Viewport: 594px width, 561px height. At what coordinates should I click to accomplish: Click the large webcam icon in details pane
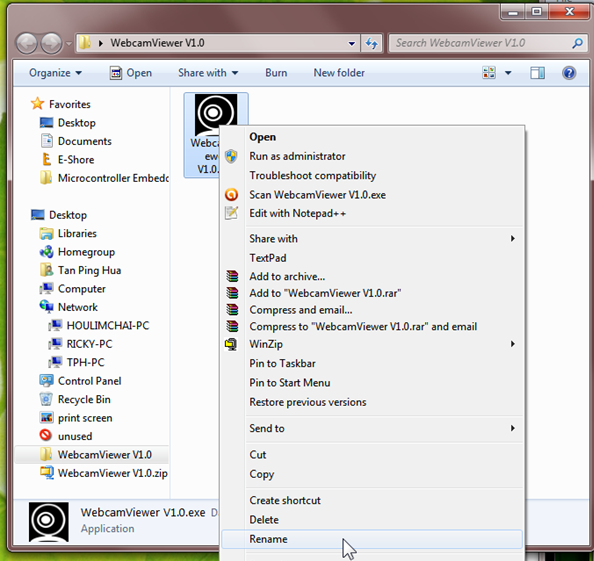49,522
